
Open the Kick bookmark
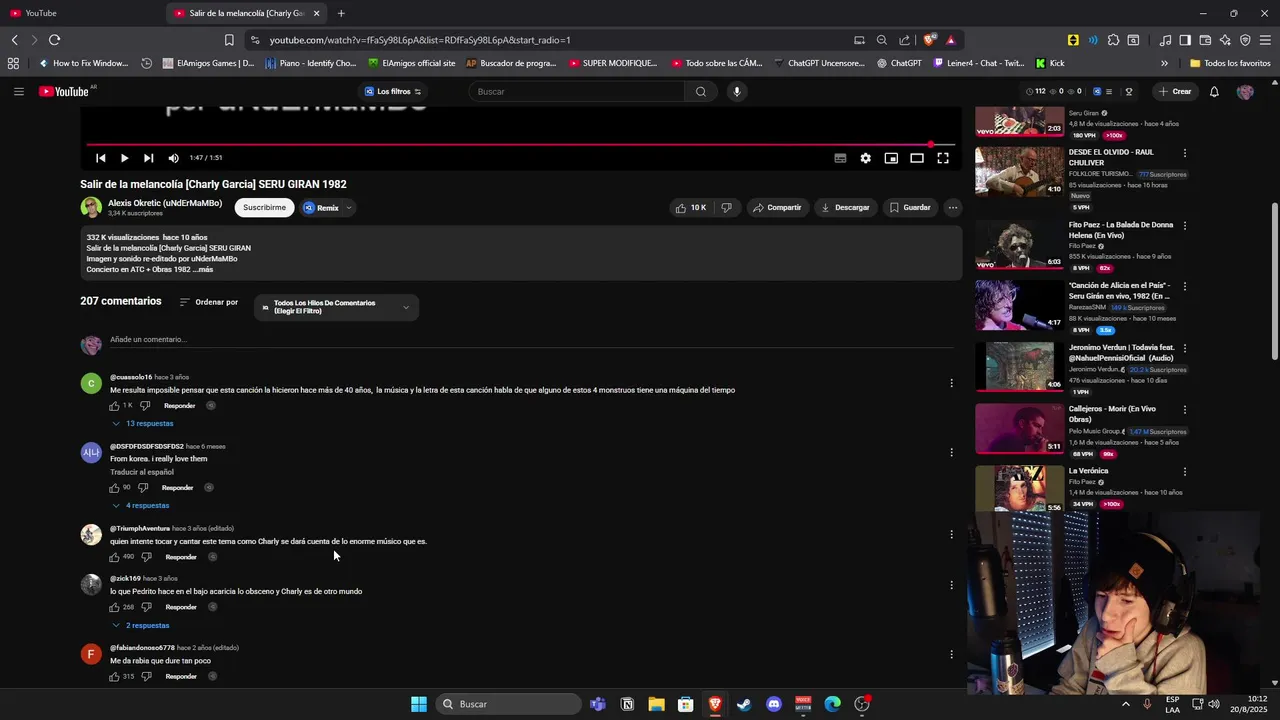pos(1050,63)
